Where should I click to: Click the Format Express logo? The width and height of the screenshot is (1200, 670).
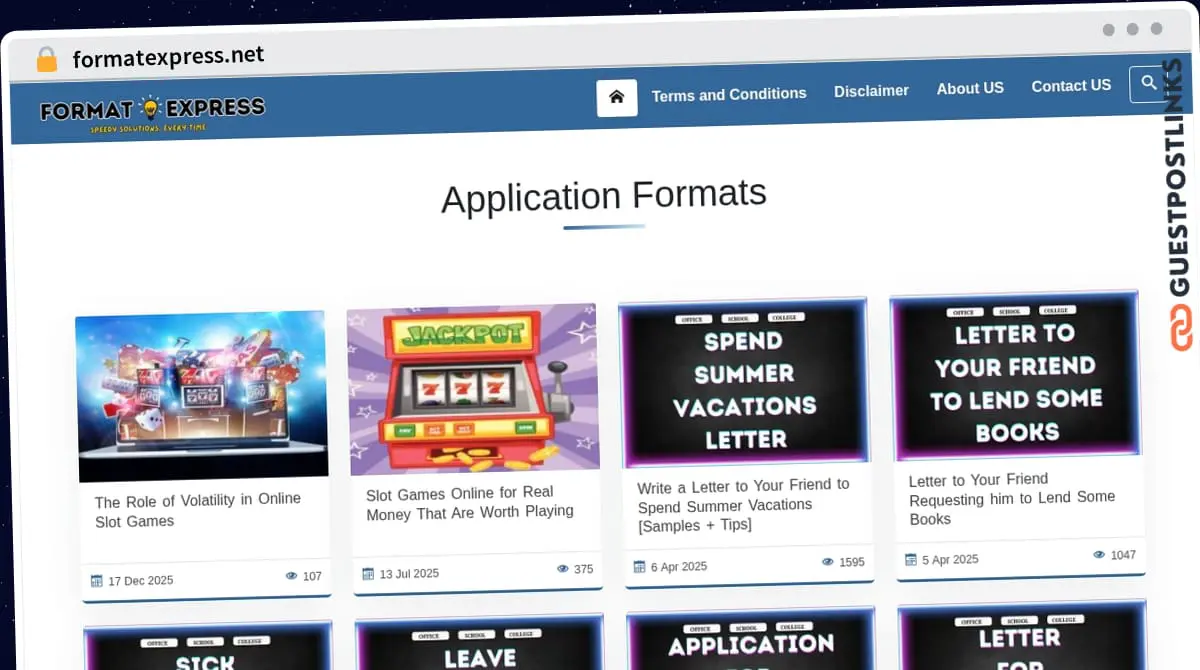tap(150, 110)
